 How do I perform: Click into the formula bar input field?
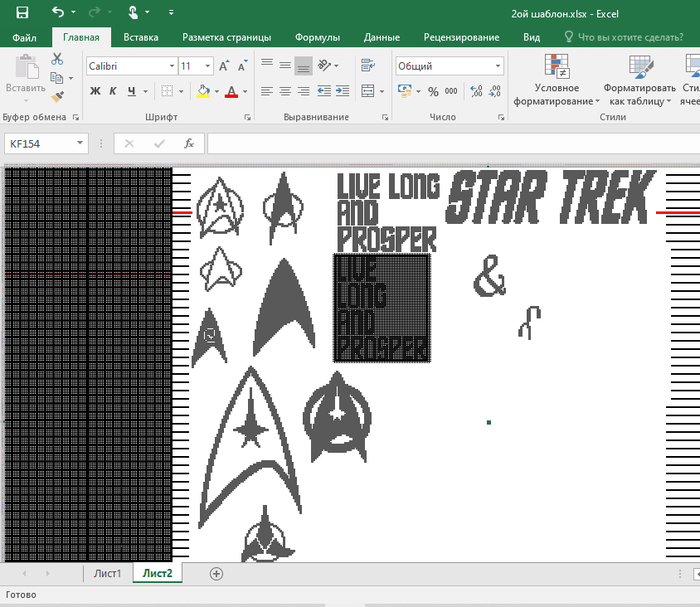pyautogui.click(x=450, y=144)
